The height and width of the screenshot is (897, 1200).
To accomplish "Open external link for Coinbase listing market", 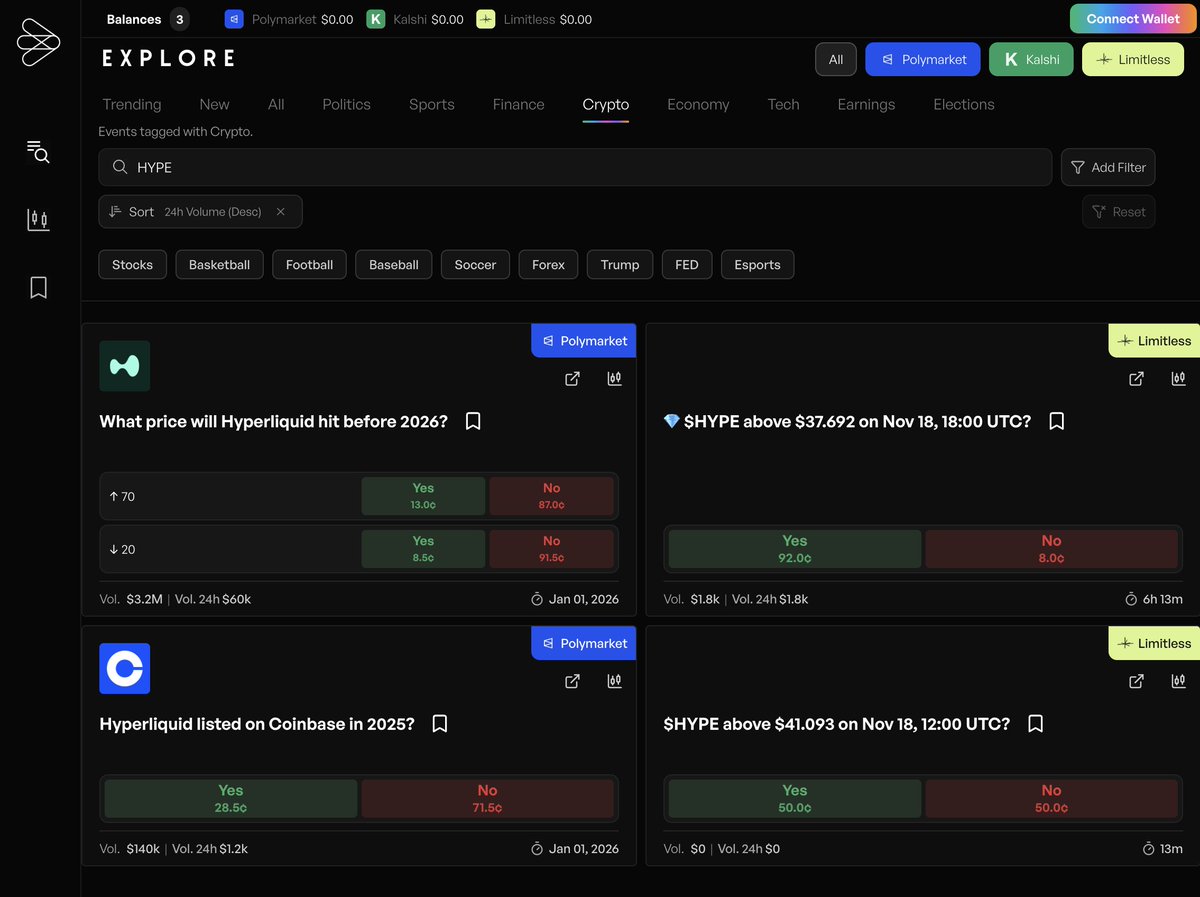I will [572, 681].
